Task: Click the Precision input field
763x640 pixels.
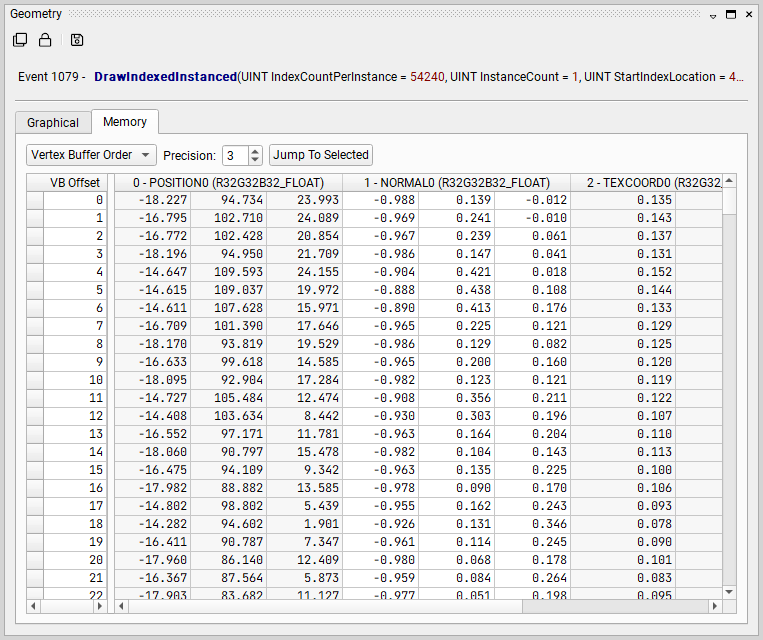Action: click(235, 155)
